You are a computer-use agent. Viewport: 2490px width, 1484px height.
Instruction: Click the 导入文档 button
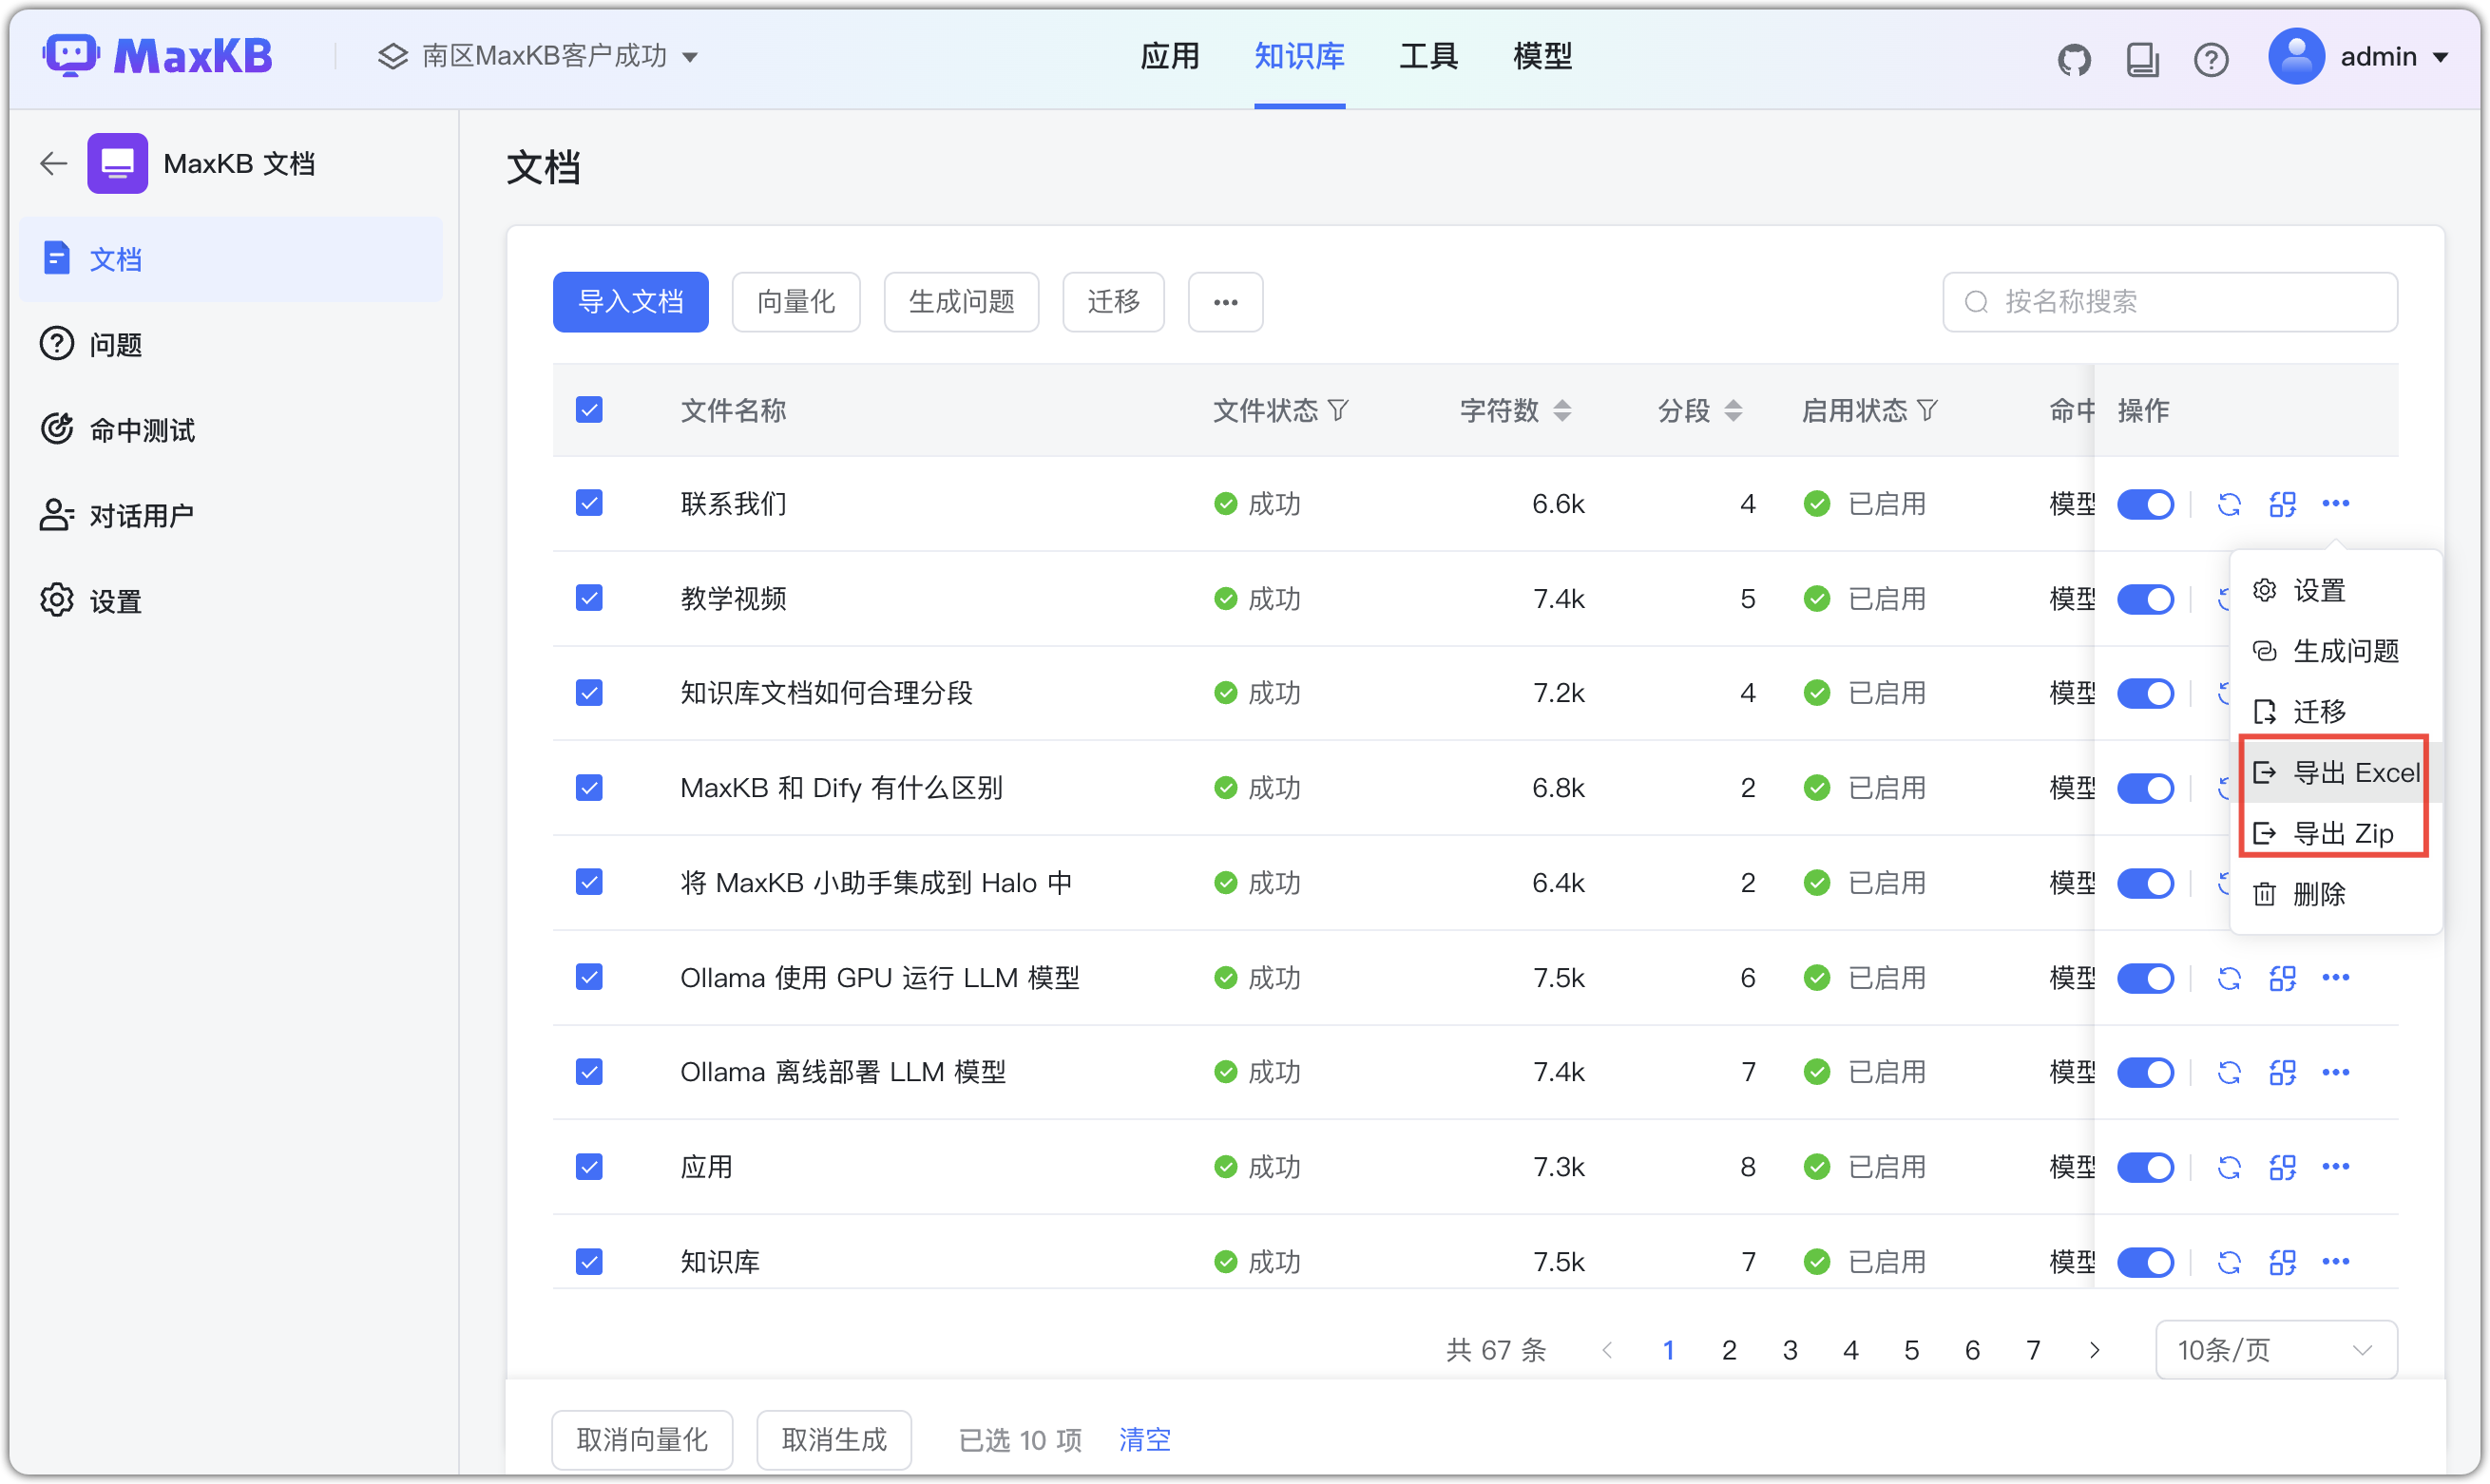(630, 302)
